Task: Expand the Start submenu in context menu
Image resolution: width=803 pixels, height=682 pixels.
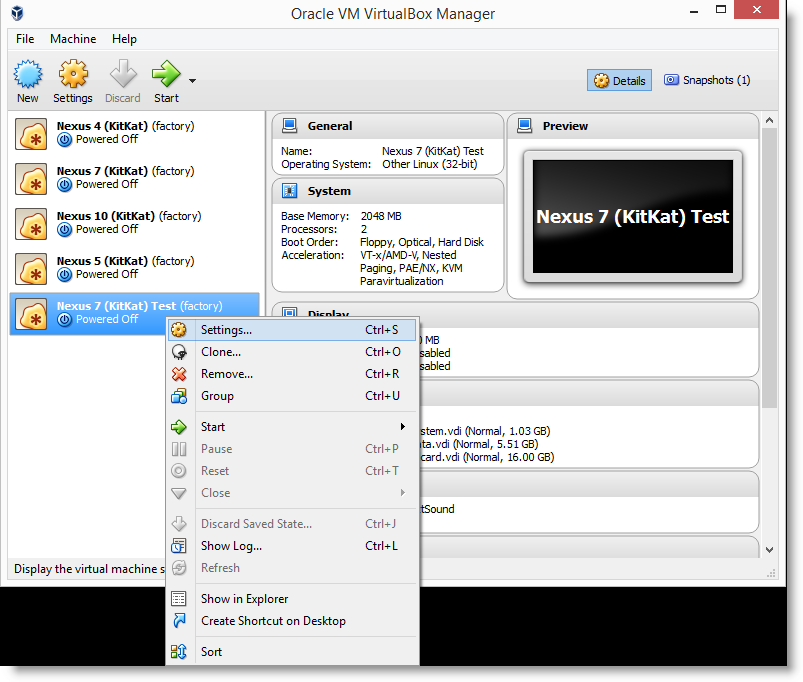Action: click(402, 427)
